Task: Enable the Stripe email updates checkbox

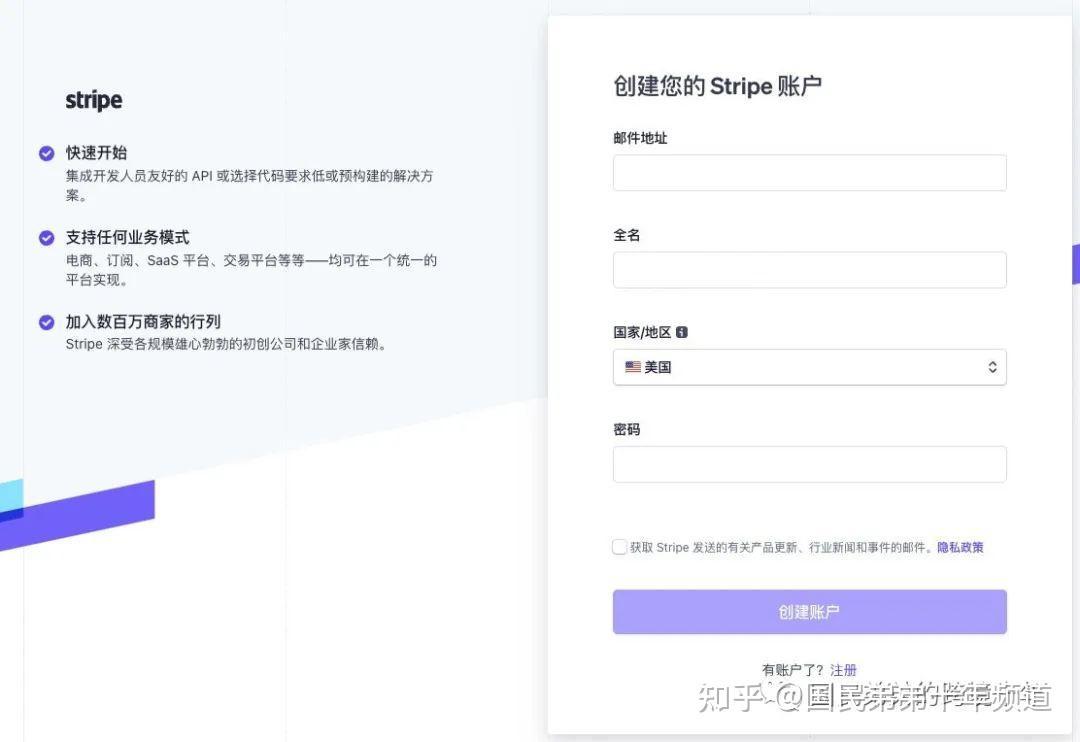Action: point(619,547)
